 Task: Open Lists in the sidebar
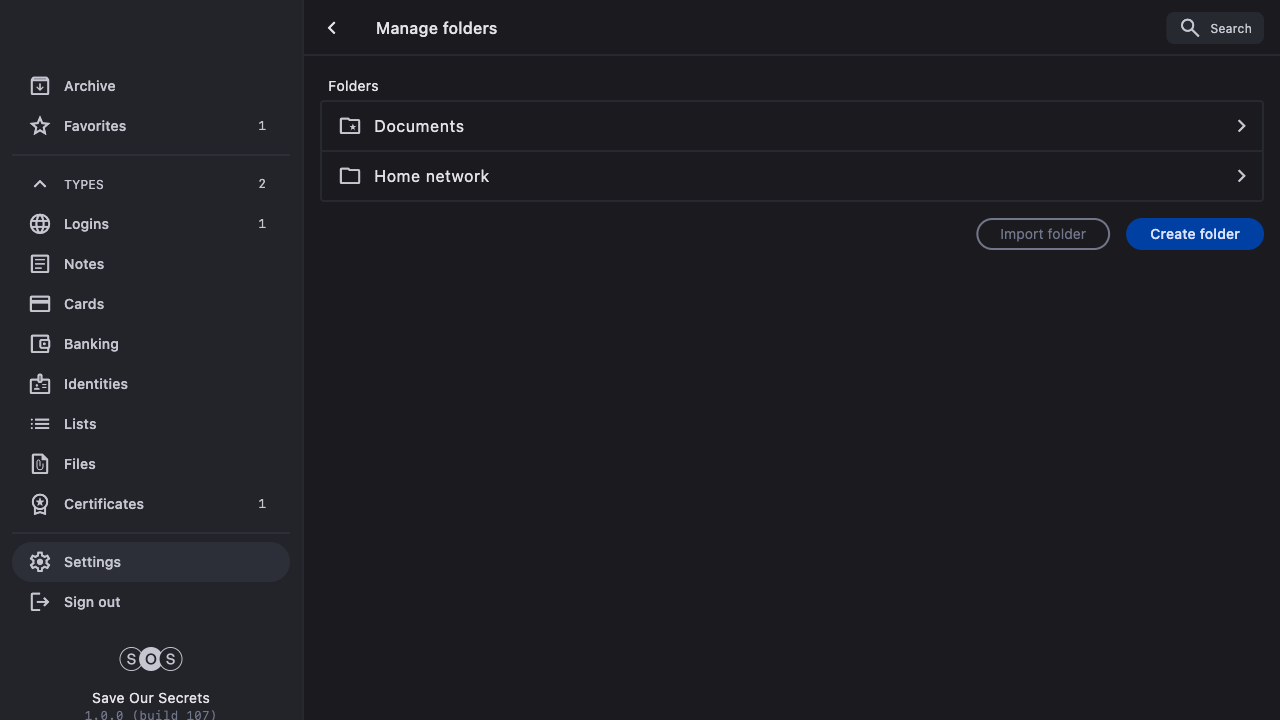[80, 424]
